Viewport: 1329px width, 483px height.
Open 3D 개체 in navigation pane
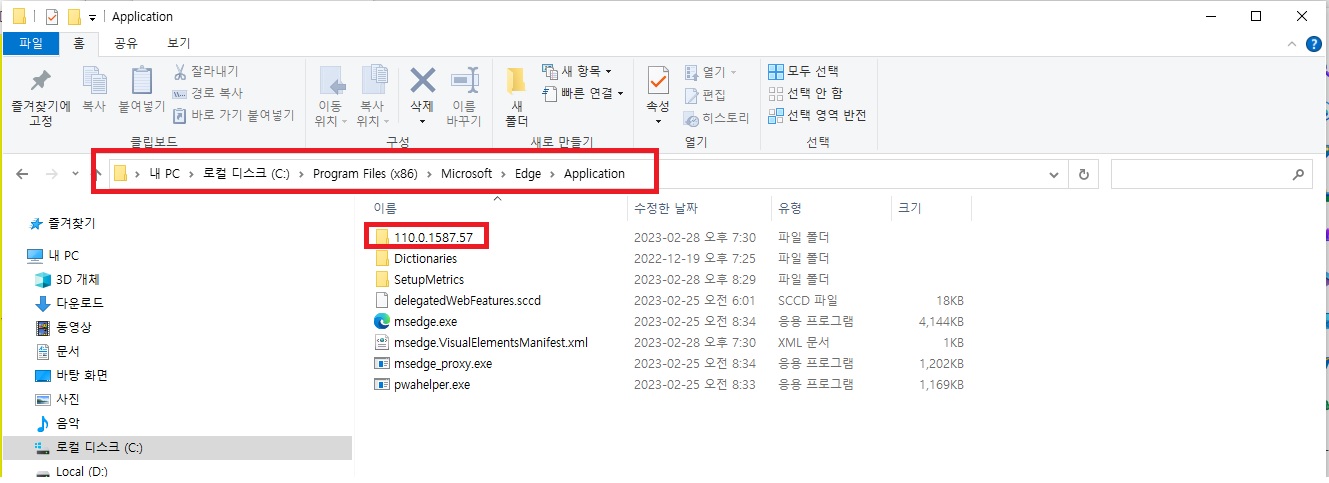coord(78,279)
